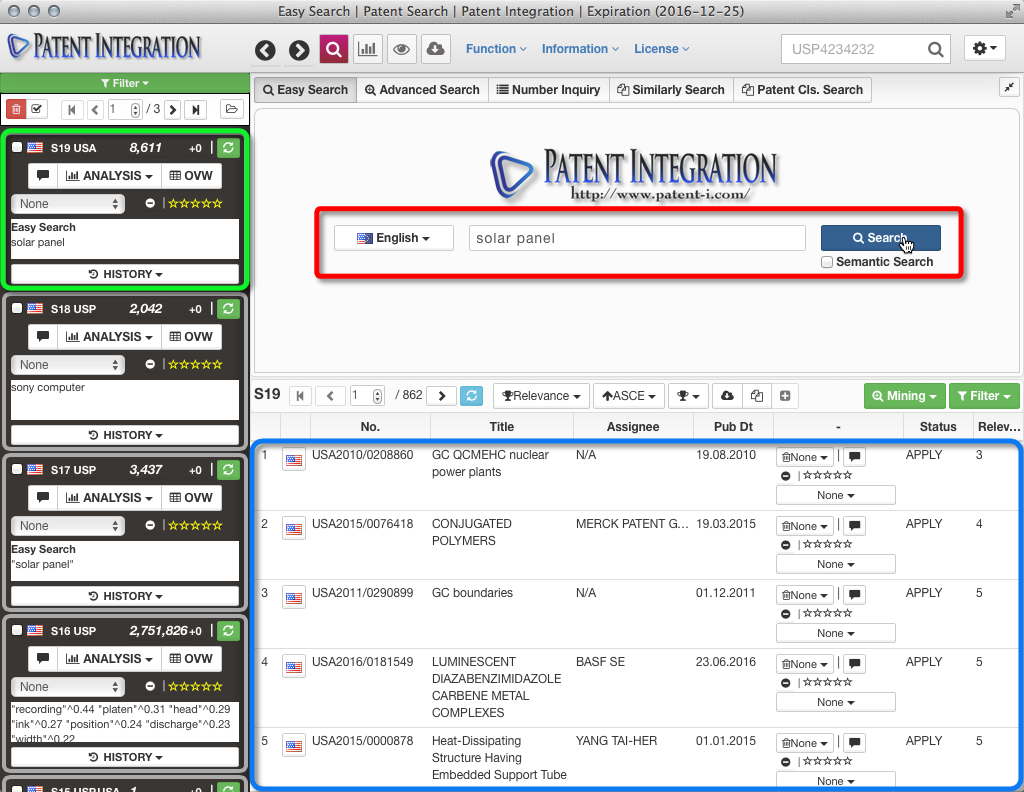Open ANALYSIS dropdown for S19 USA

(x=109, y=176)
